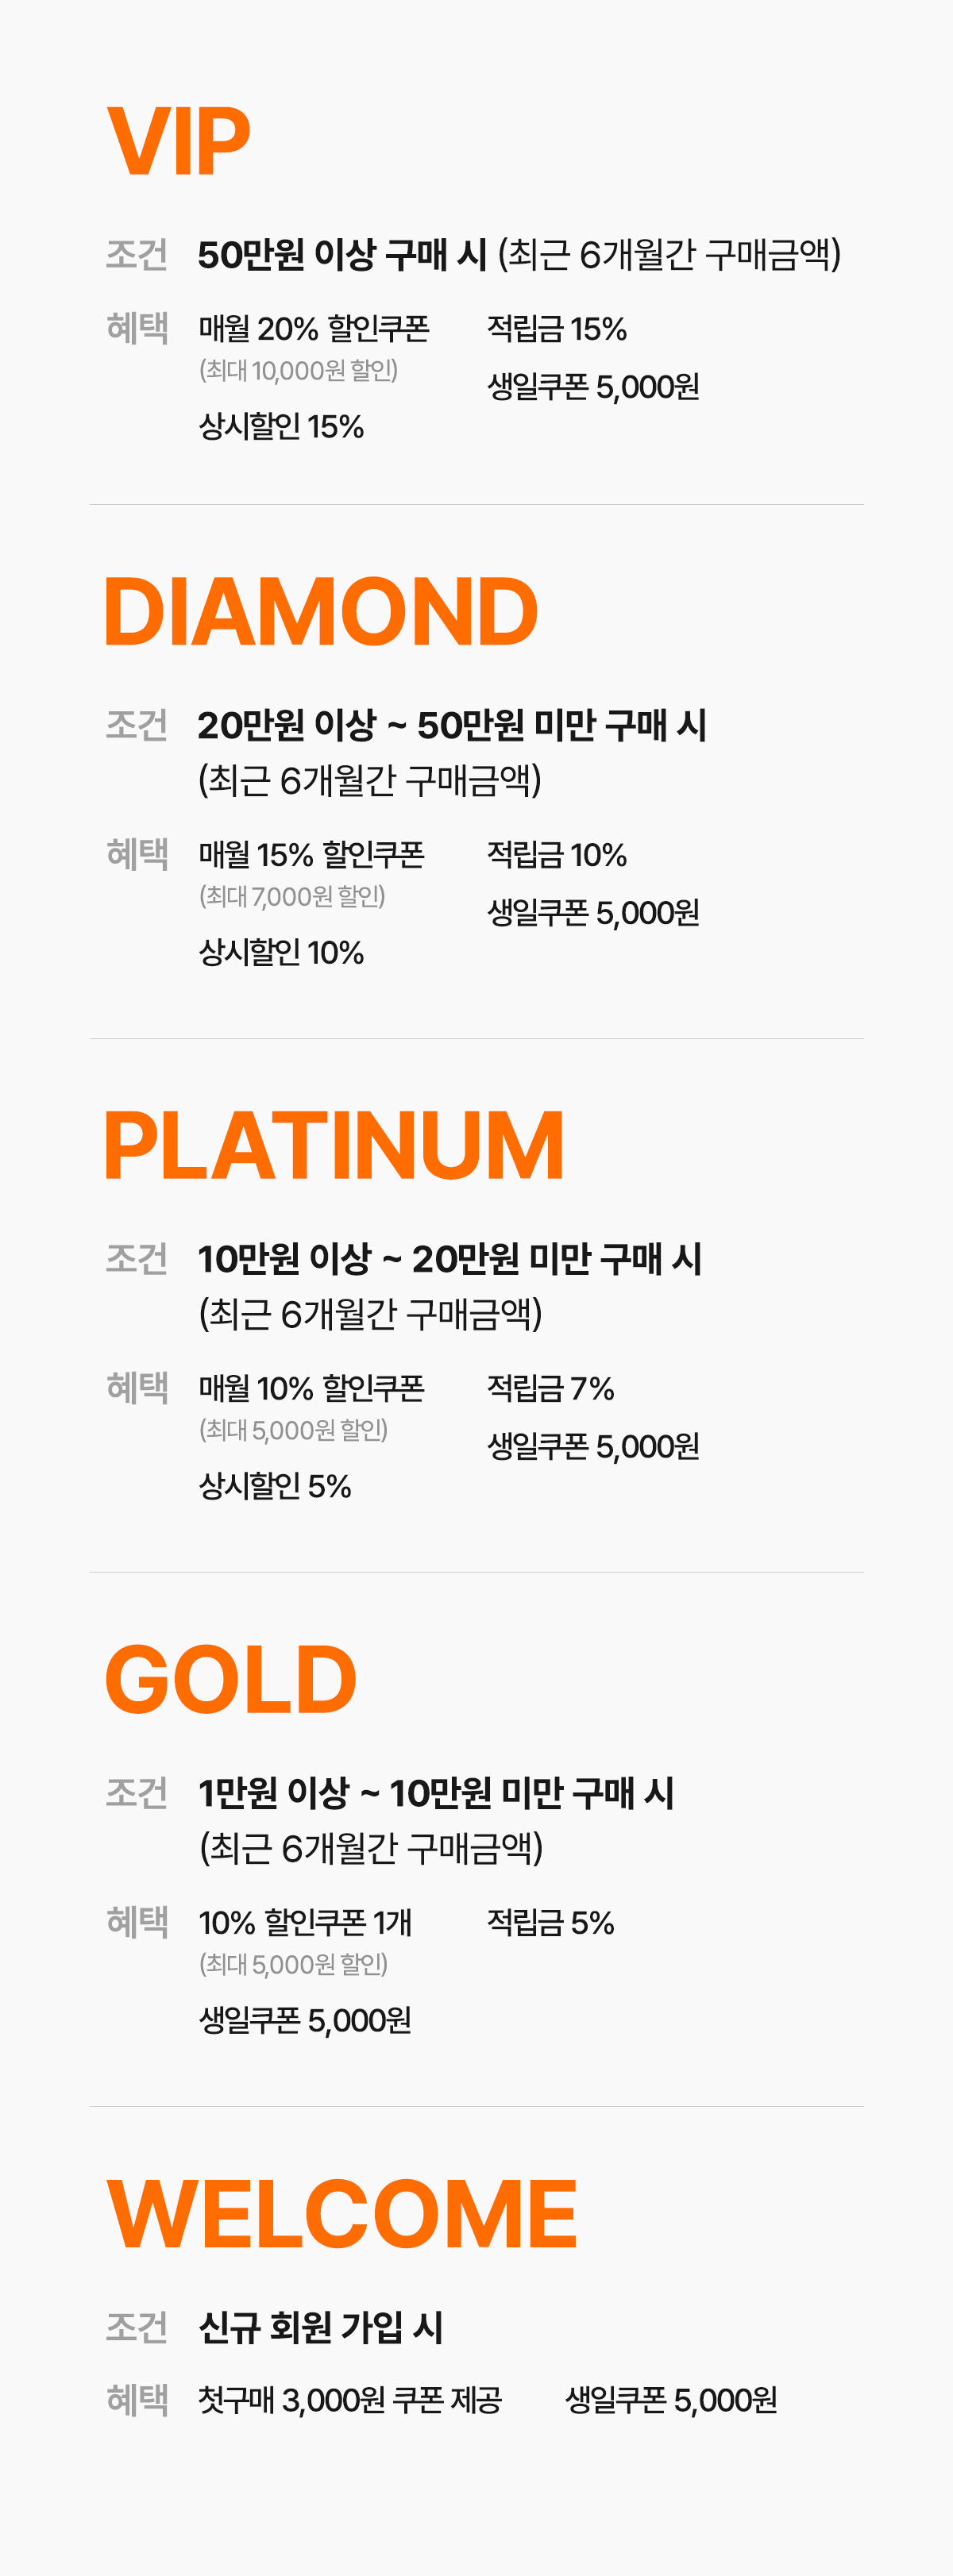This screenshot has height=2576, width=953.
Task: Click DIAMOND 매월 15% 할인쿠폰 benefit
Action: 311,855
